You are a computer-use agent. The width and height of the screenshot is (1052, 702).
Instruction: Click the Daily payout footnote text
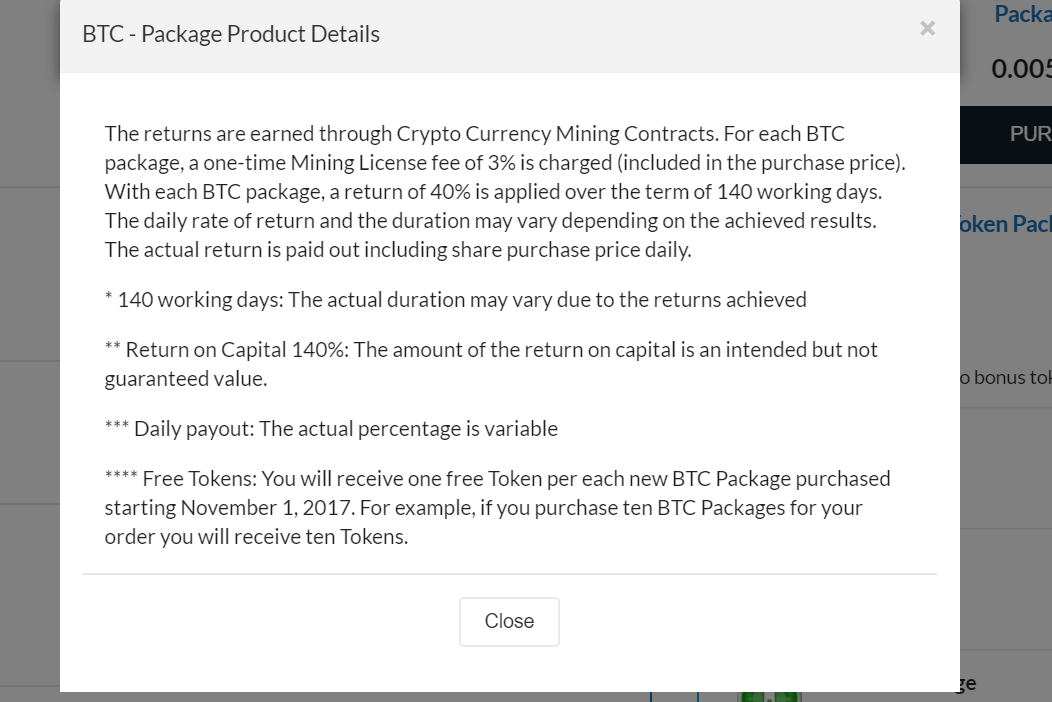click(x=330, y=428)
